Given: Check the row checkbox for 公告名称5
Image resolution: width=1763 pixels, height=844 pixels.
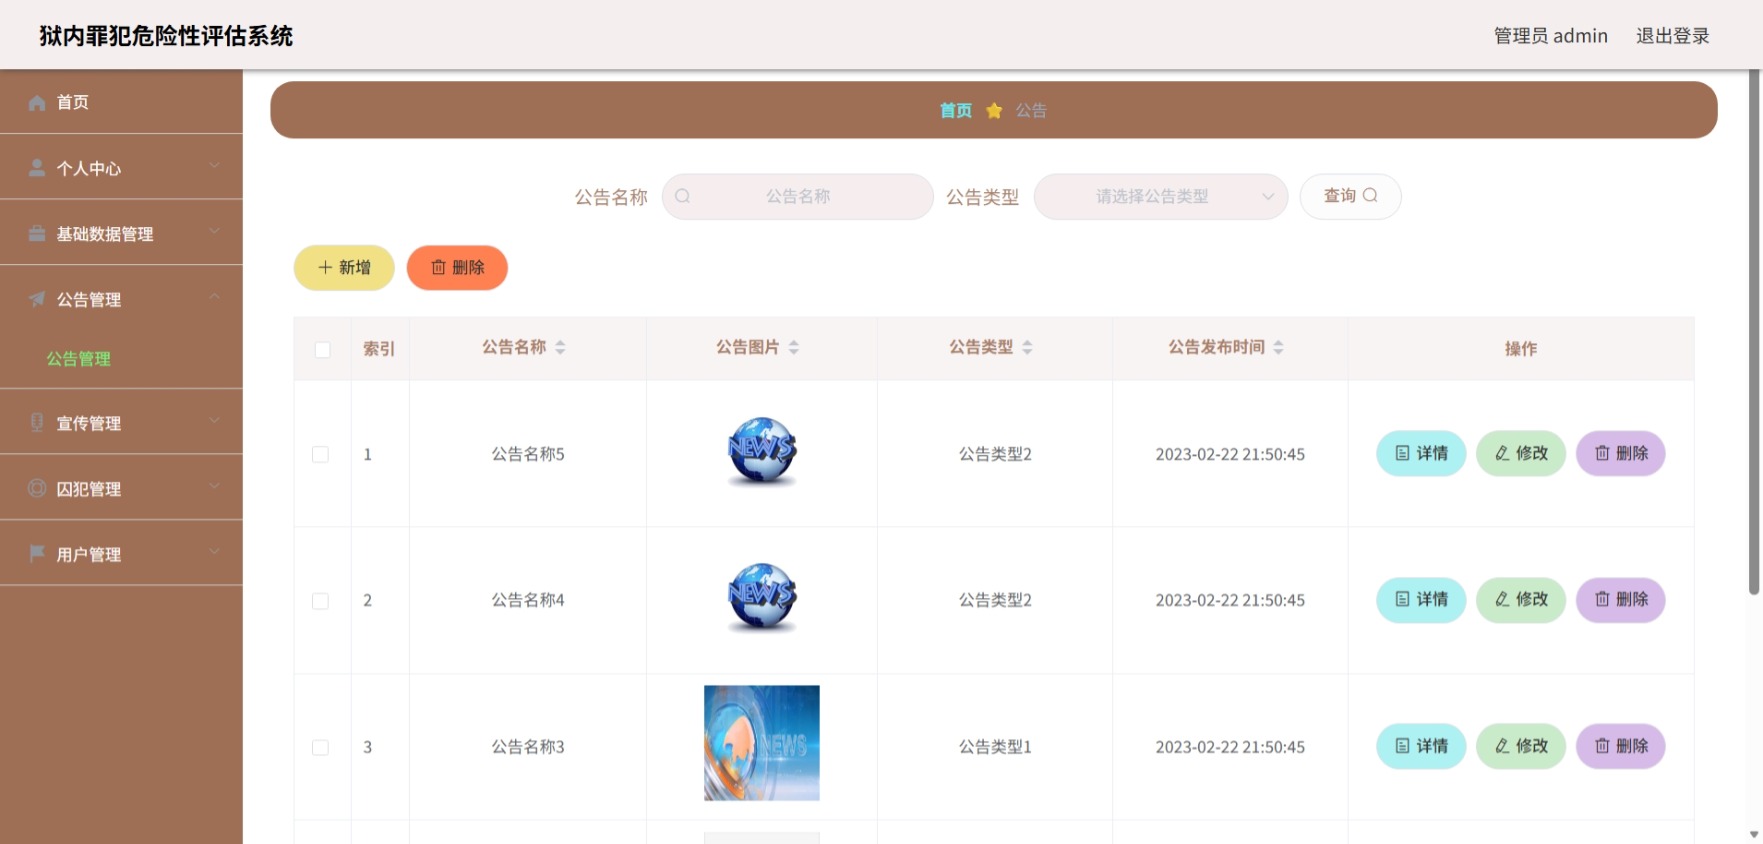Looking at the screenshot, I should pos(320,454).
